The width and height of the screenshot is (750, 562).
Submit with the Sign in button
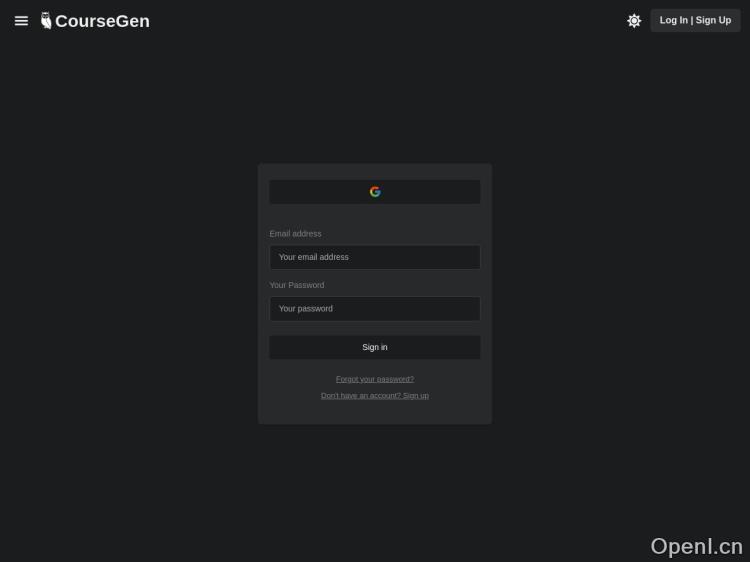tap(375, 347)
